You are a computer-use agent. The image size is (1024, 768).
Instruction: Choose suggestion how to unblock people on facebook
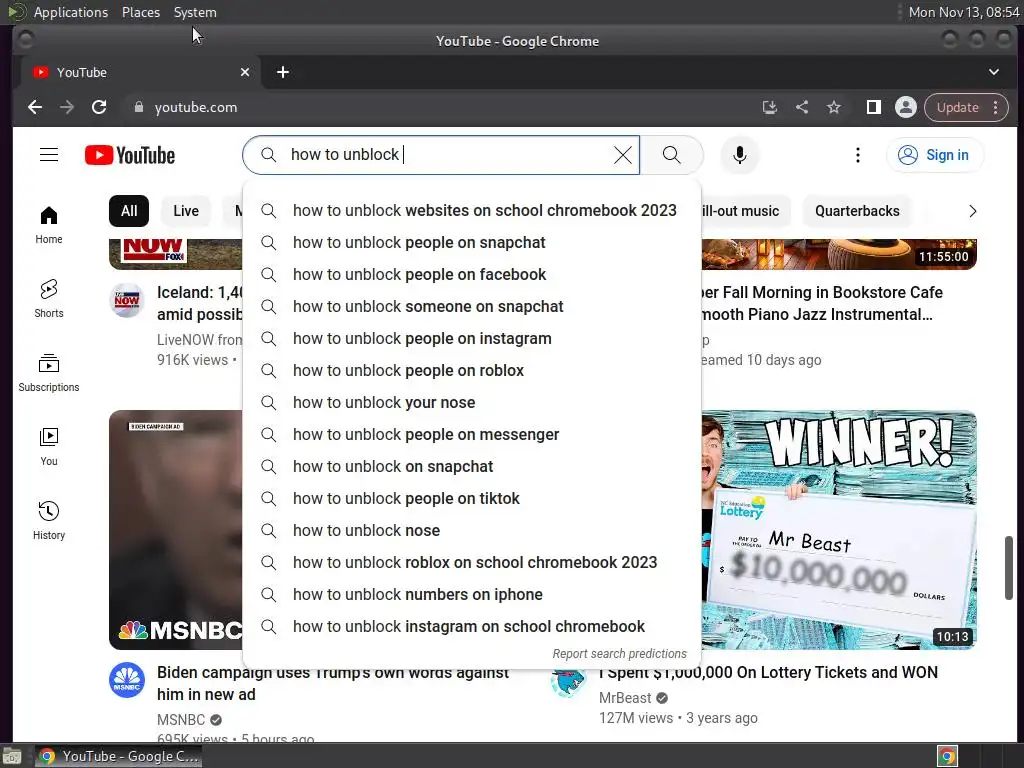pos(472,274)
